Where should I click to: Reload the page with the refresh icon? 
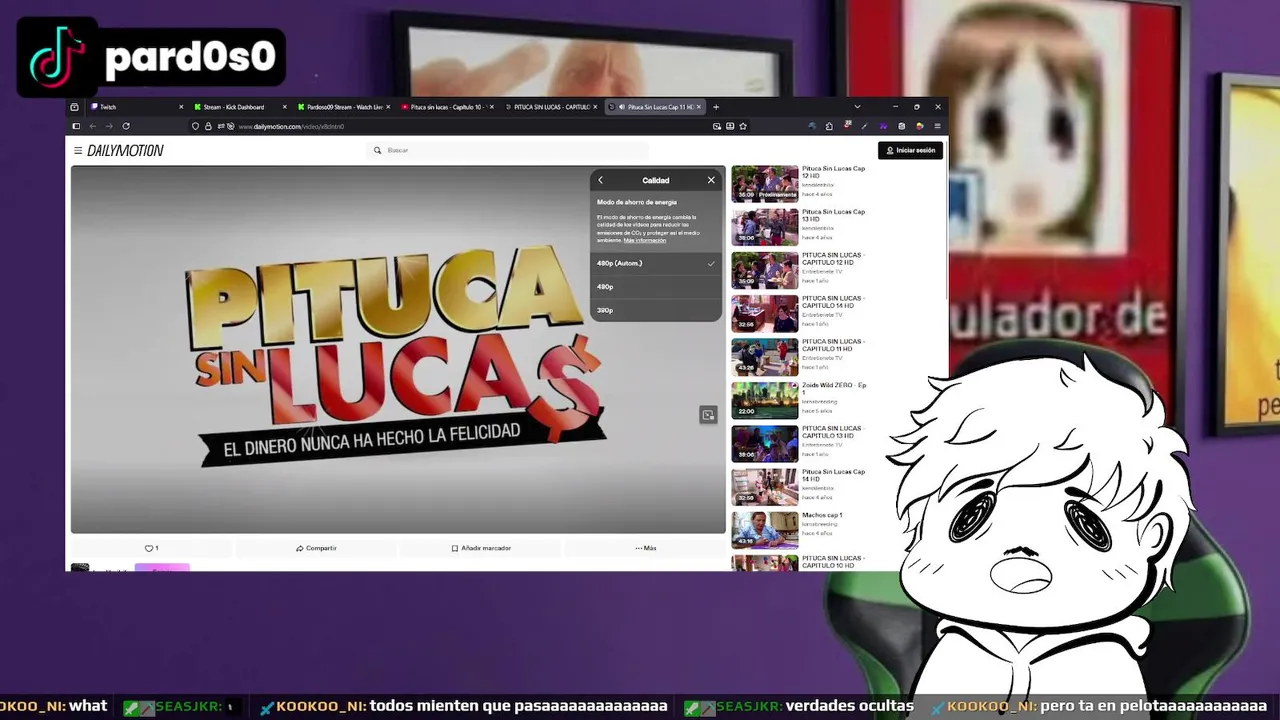pyautogui.click(x=126, y=126)
